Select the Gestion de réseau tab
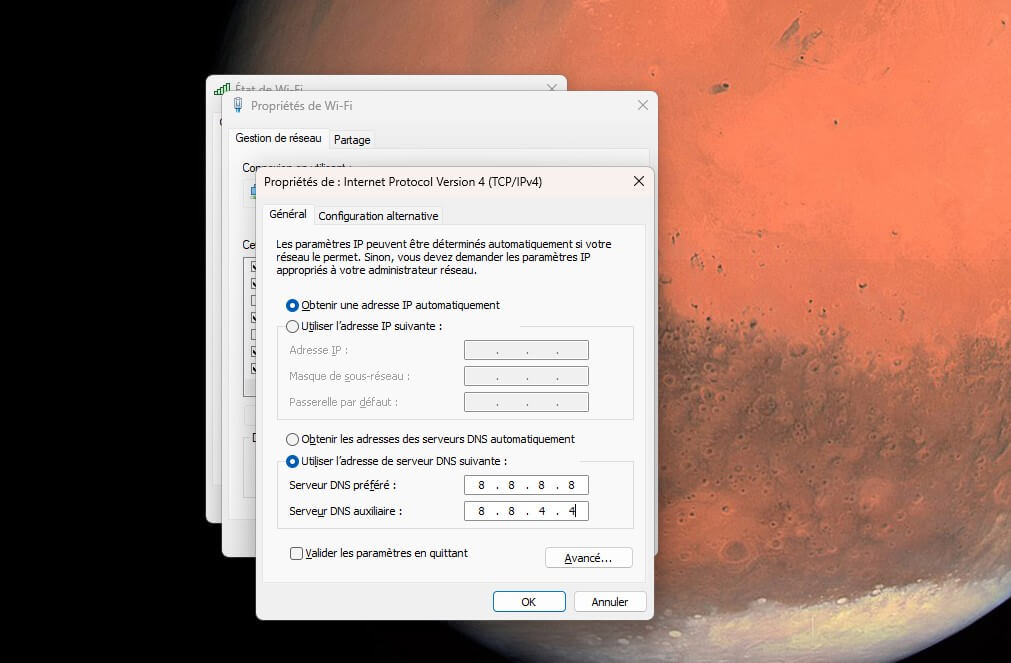This screenshot has height=663, width=1011. [278, 138]
